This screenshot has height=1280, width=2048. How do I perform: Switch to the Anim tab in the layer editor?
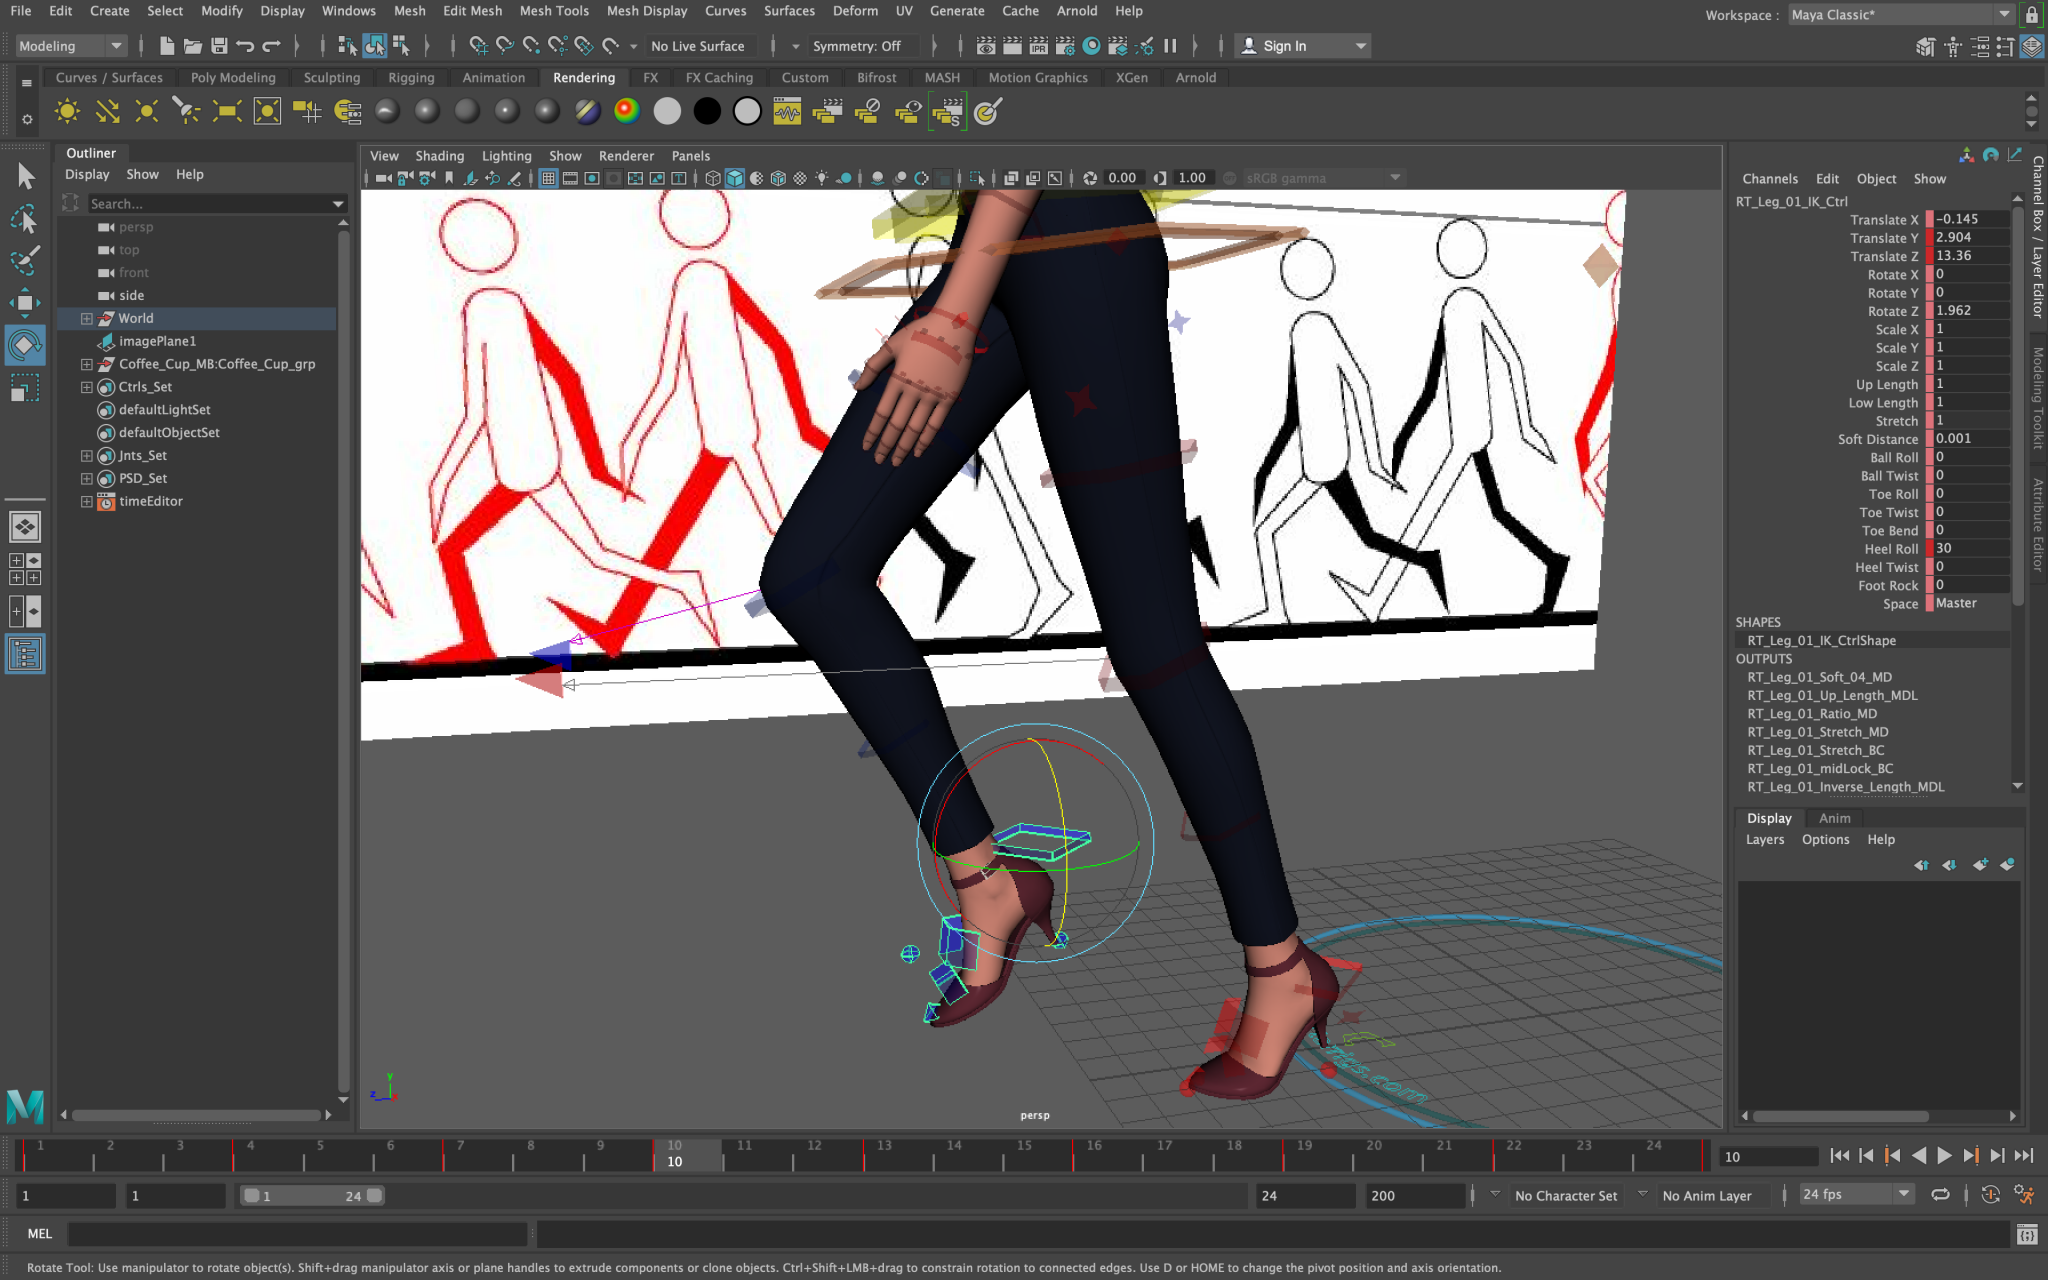click(1835, 818)
